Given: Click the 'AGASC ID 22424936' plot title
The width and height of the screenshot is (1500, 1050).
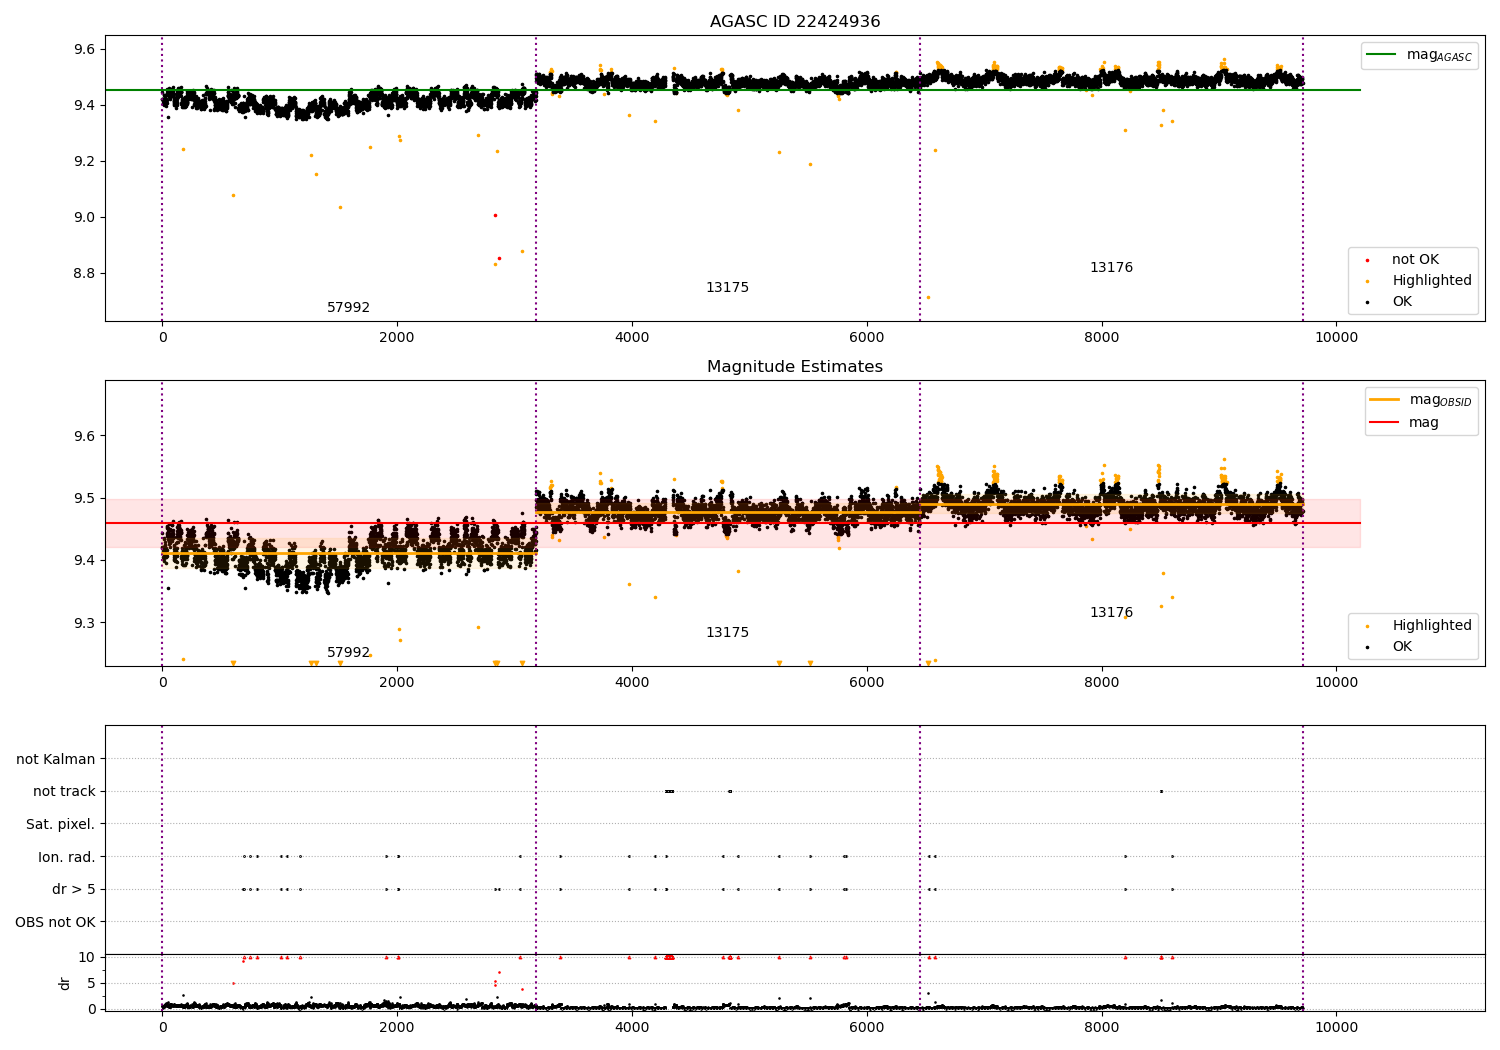Looking at the screenshot, I should [795, 22].
